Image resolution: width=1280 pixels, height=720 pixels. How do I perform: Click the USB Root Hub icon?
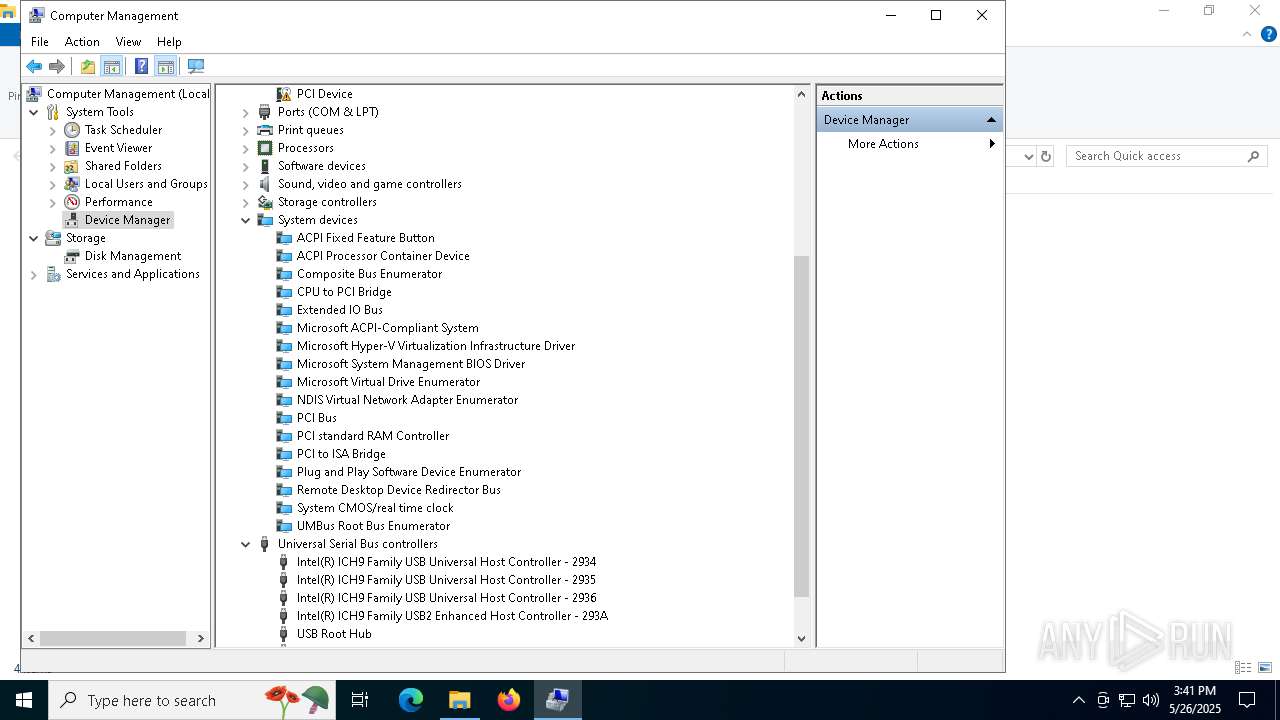point(284,634)
